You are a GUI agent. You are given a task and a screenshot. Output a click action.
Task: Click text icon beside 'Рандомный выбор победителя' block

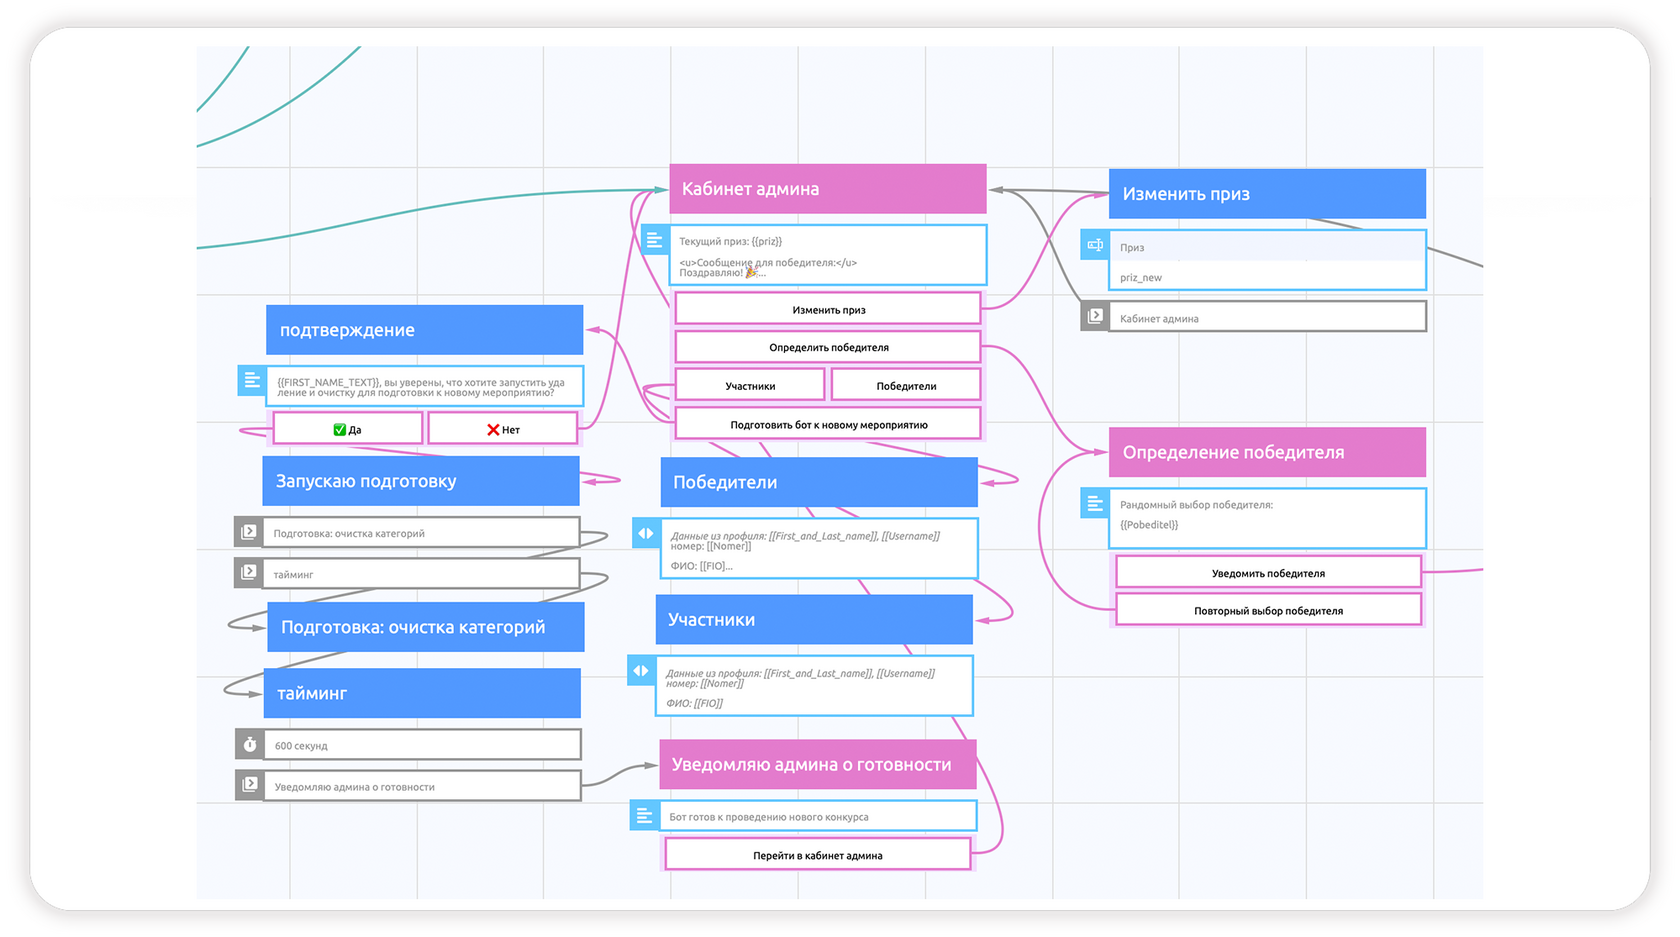coord(1095,503)
